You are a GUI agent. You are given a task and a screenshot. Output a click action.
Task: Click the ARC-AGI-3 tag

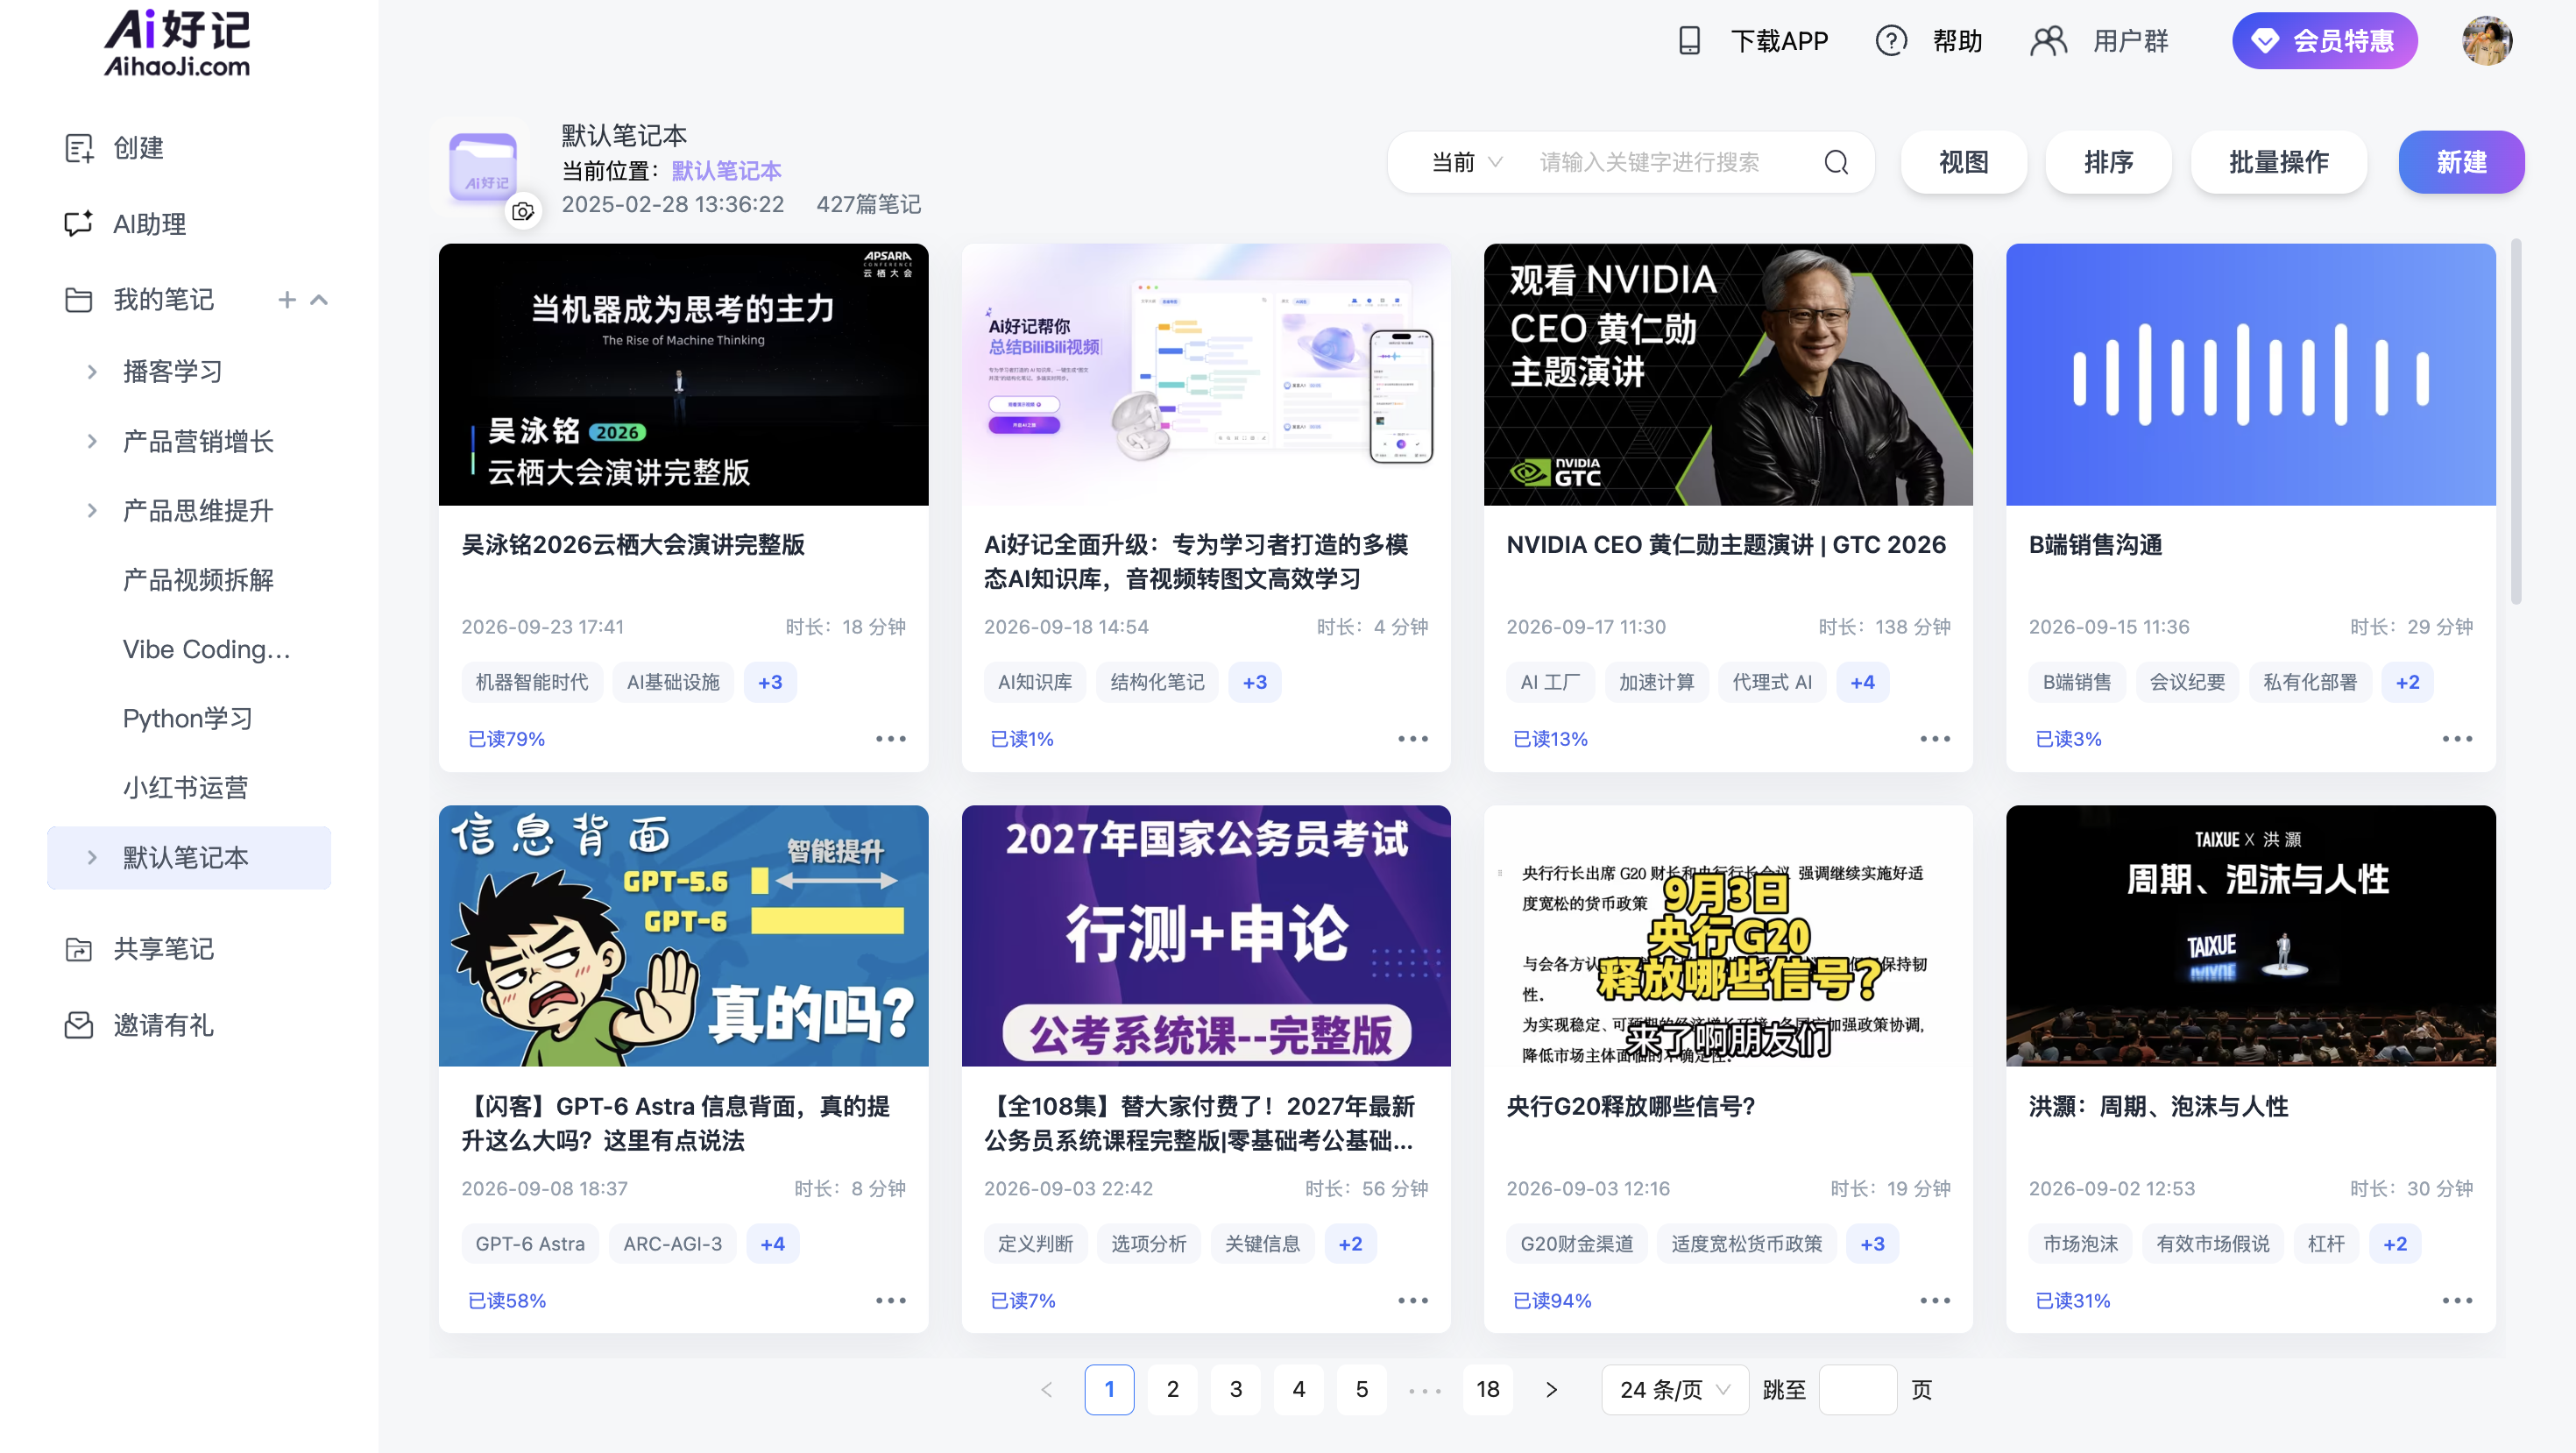[x=672, y=1243]
